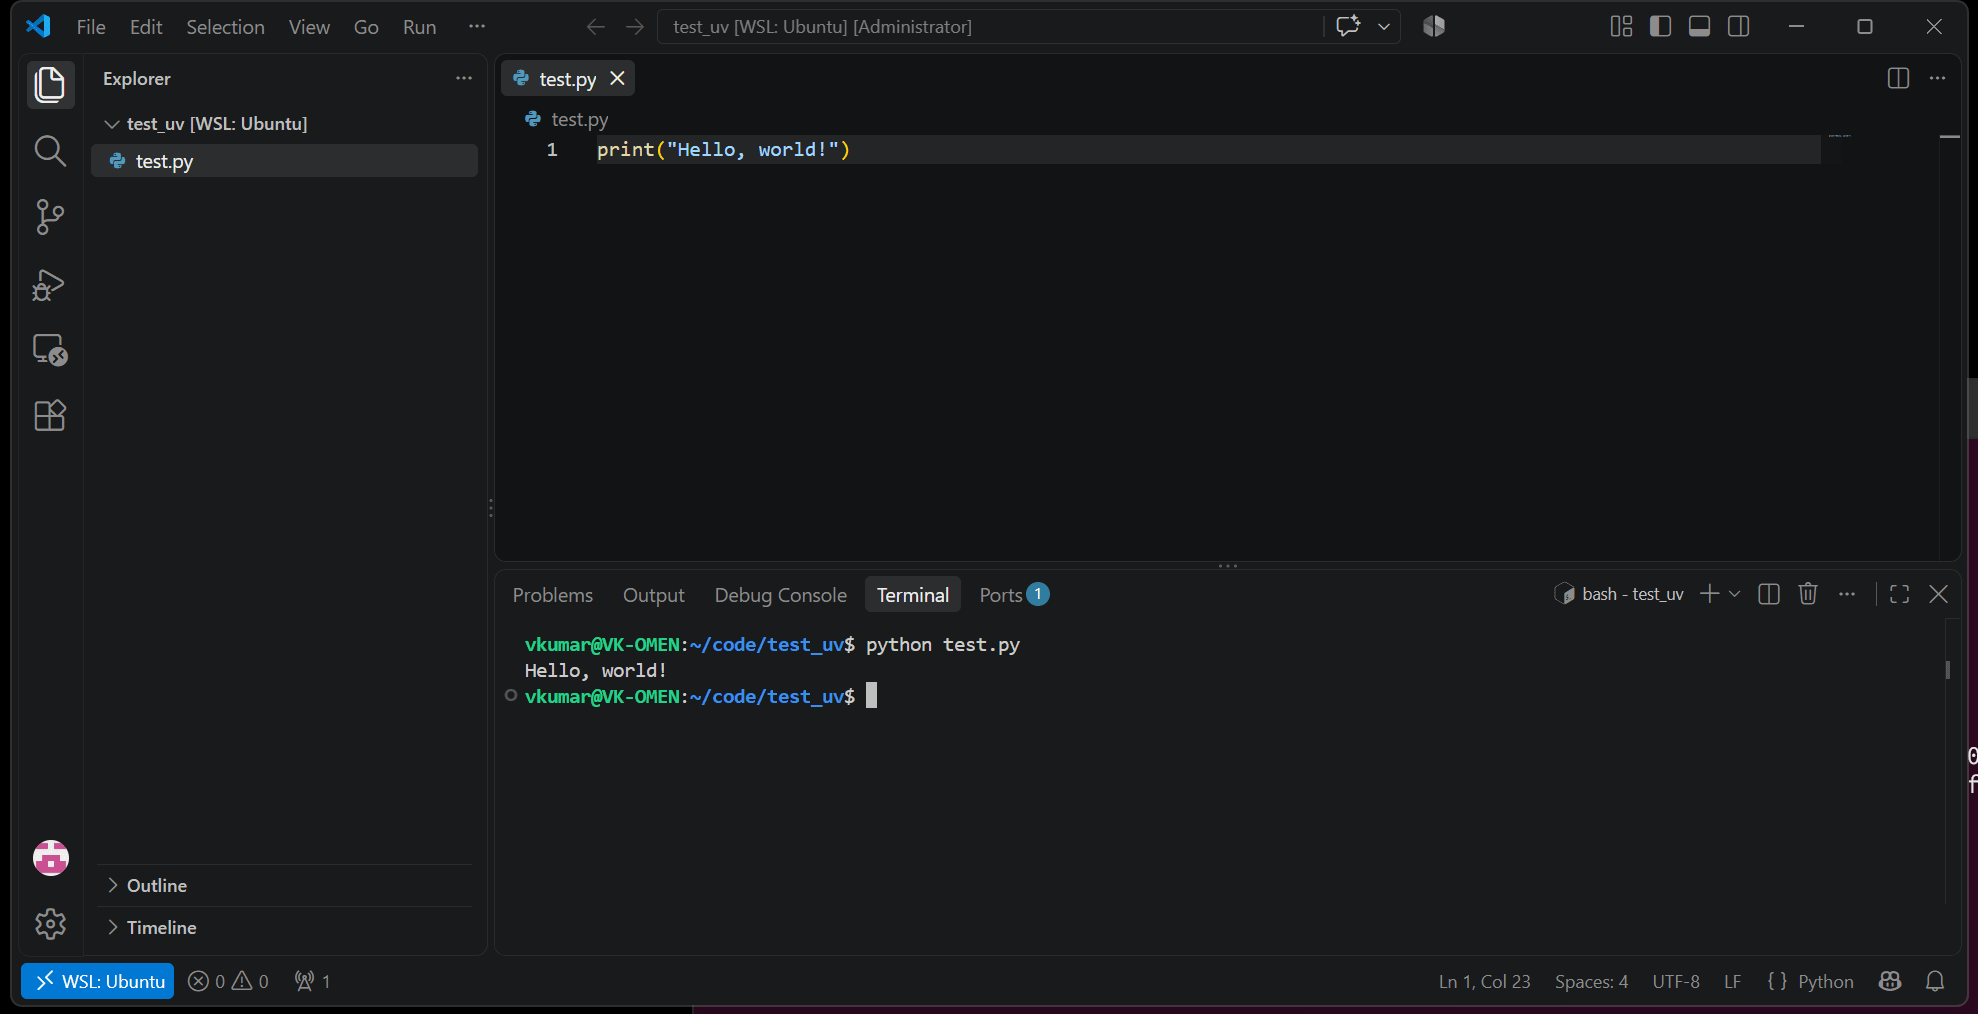Change indentation via Spaces: 4
Screen dimensions: 1978x1014
click(x=1591, y=981)
